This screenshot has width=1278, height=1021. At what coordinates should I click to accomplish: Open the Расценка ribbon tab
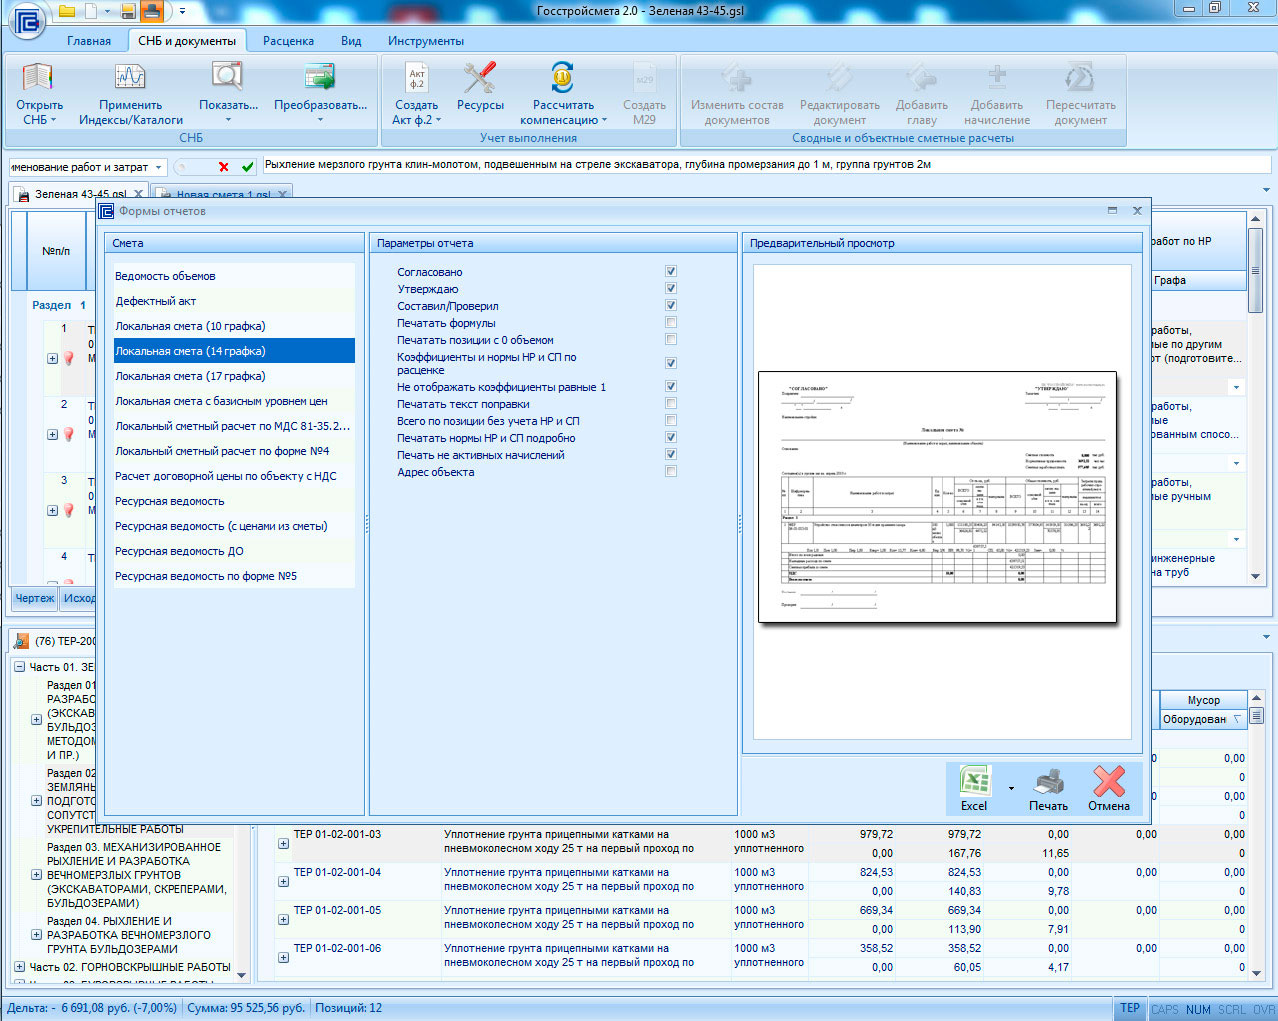pyautogui.click(x=288, y=41)
